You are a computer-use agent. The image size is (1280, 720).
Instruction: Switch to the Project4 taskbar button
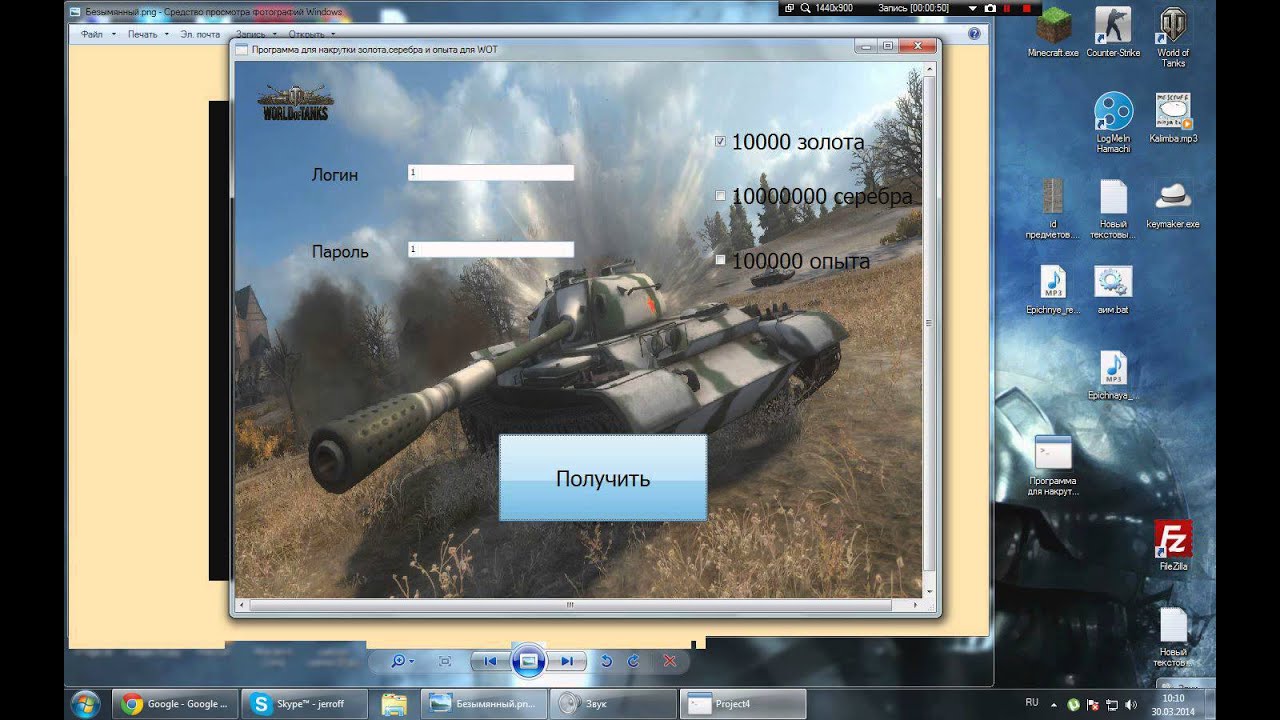[742, 704]
